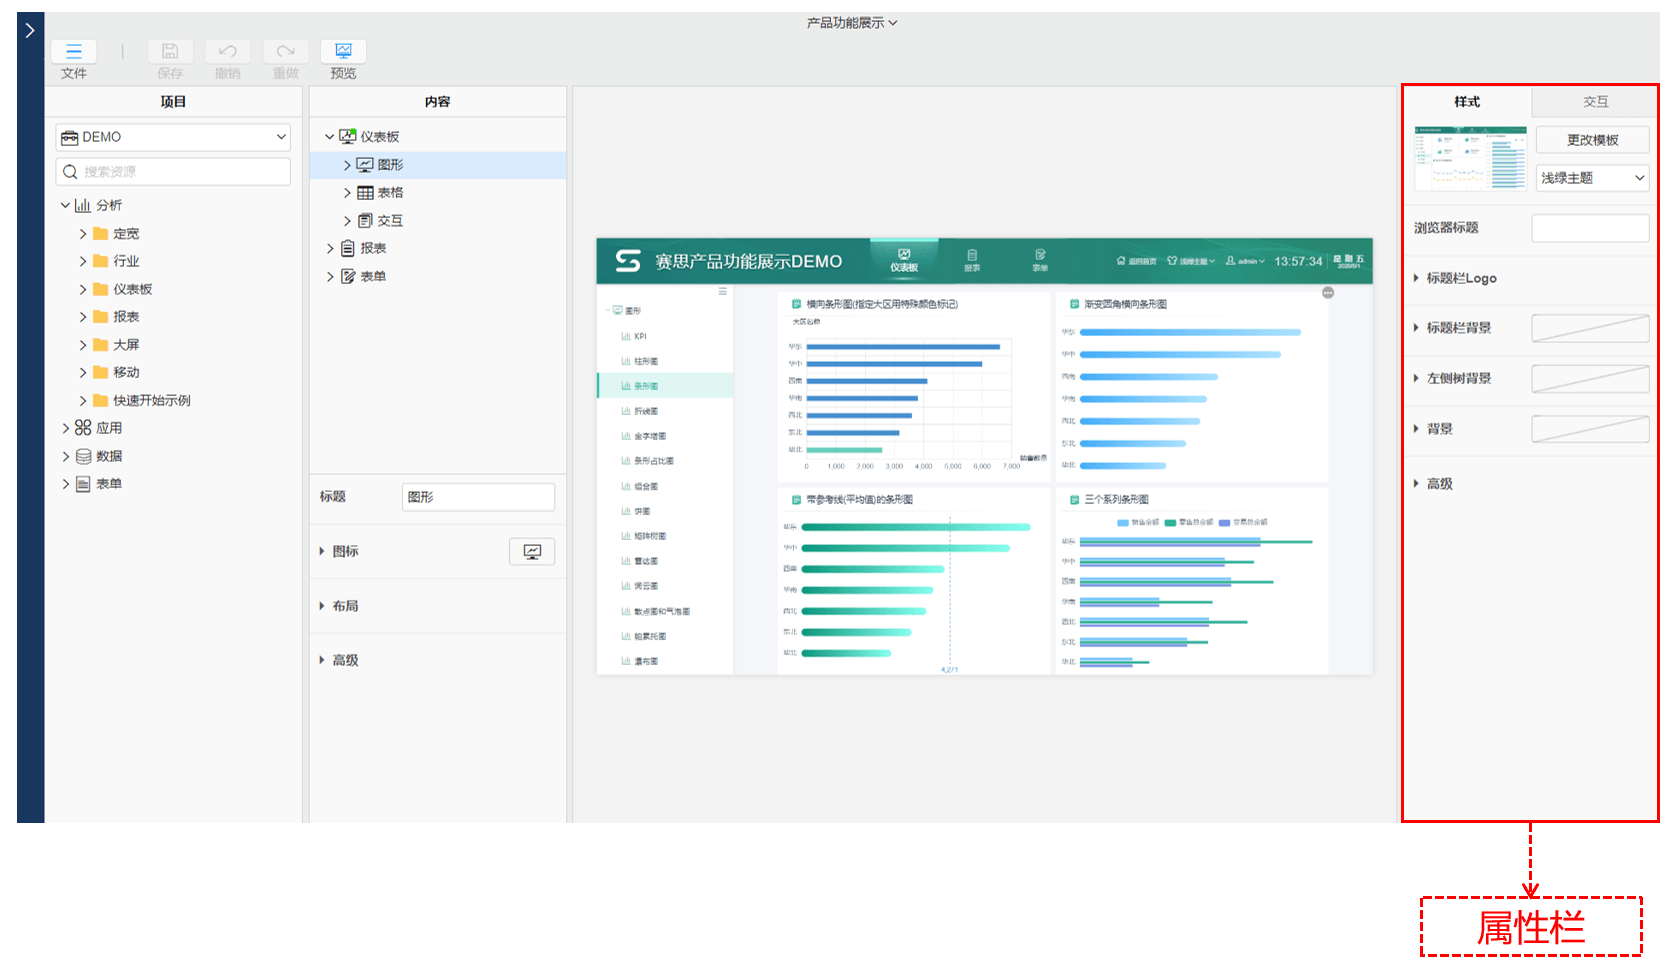Switch to the 样式 tab
The image size is (1674, 969).
(1466, 102)
